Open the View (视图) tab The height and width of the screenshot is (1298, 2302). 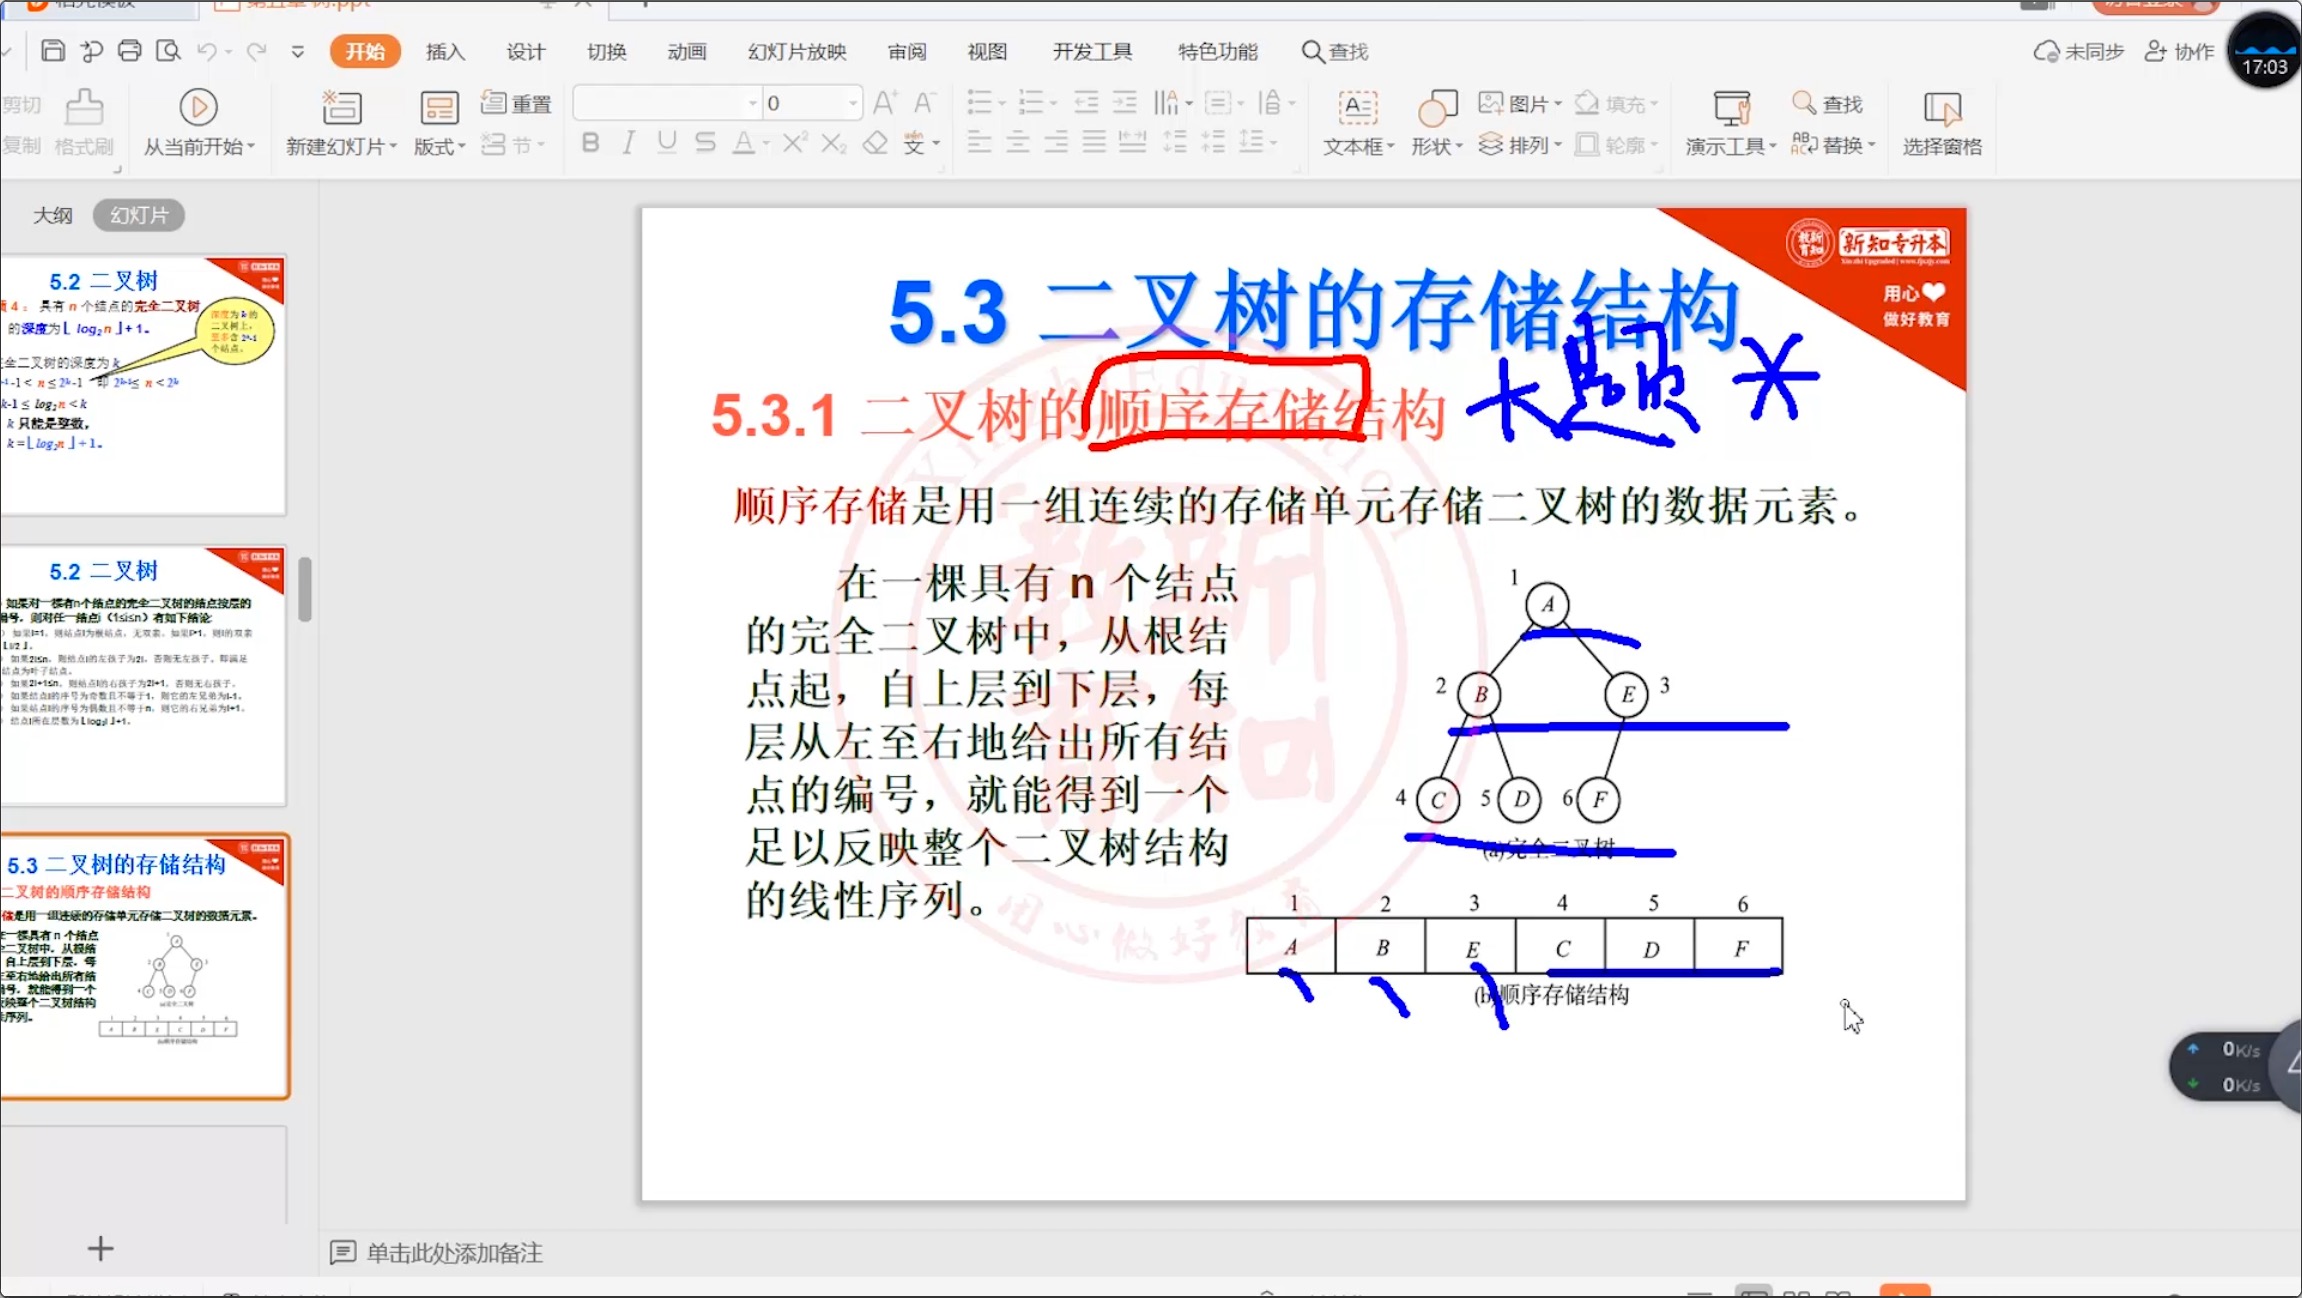point(987,52)
